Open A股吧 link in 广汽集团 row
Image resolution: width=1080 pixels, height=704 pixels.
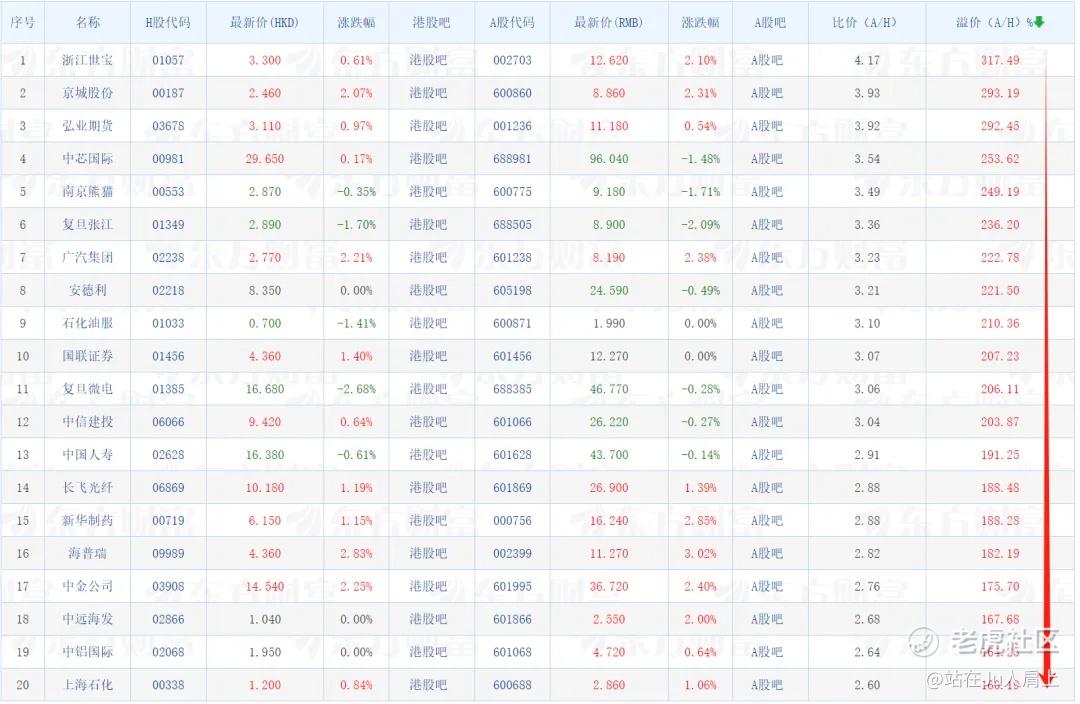click(767, 257)
